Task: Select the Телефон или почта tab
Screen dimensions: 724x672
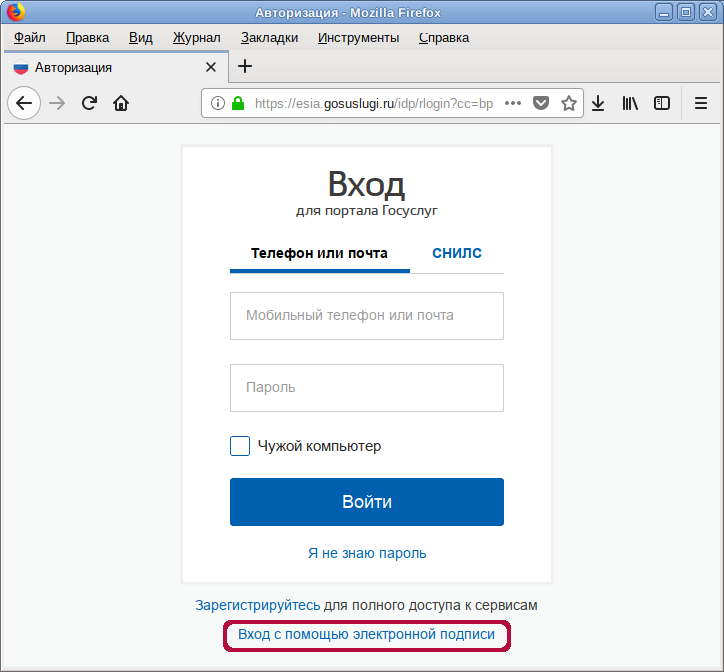Action: (x=320, y=253)
